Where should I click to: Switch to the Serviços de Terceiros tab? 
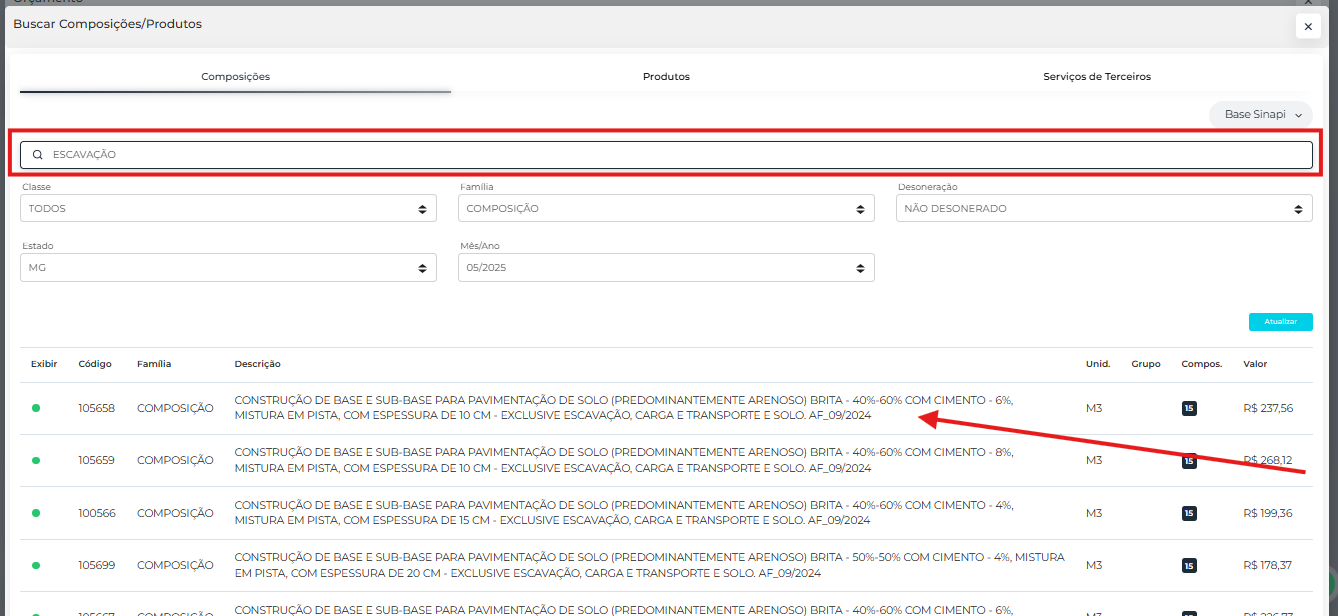(x=1096, y=77)
